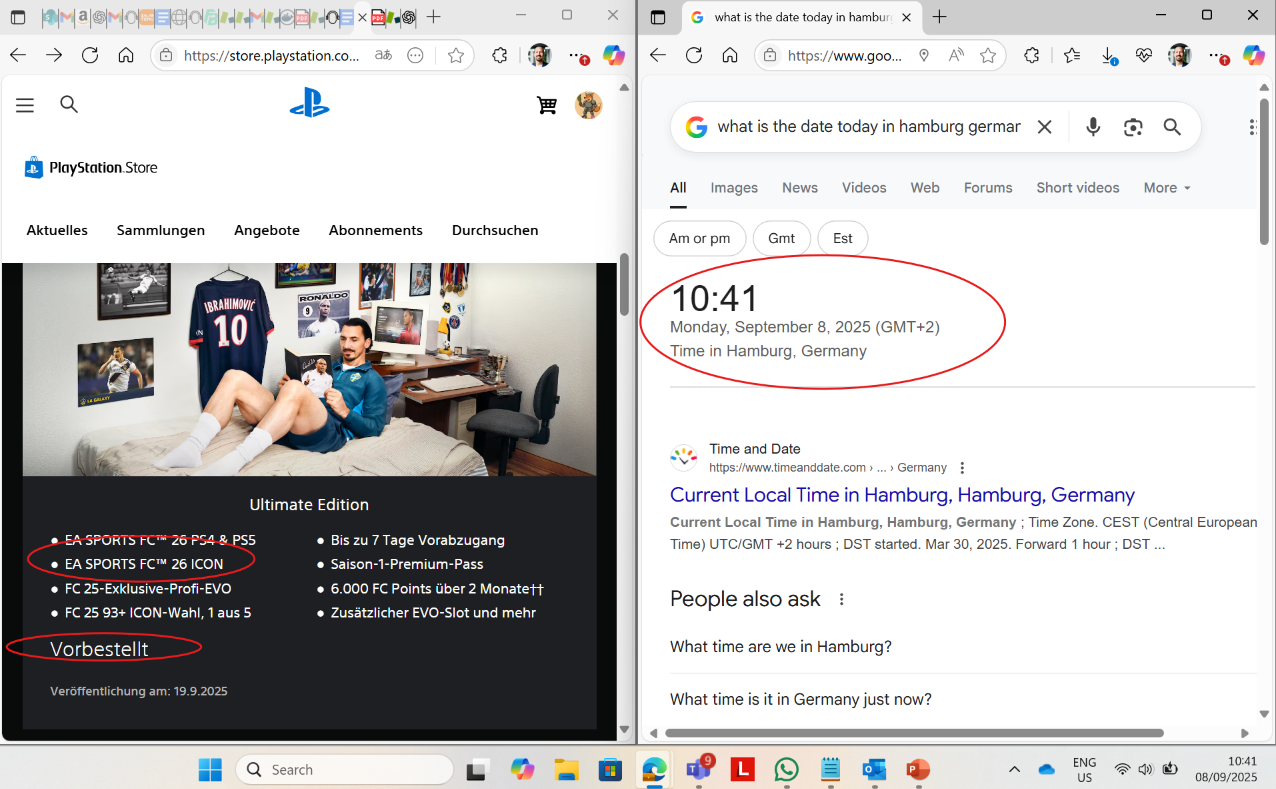
Task: Open the PlayStation shopping cart
Action: (x=546, y=105)
